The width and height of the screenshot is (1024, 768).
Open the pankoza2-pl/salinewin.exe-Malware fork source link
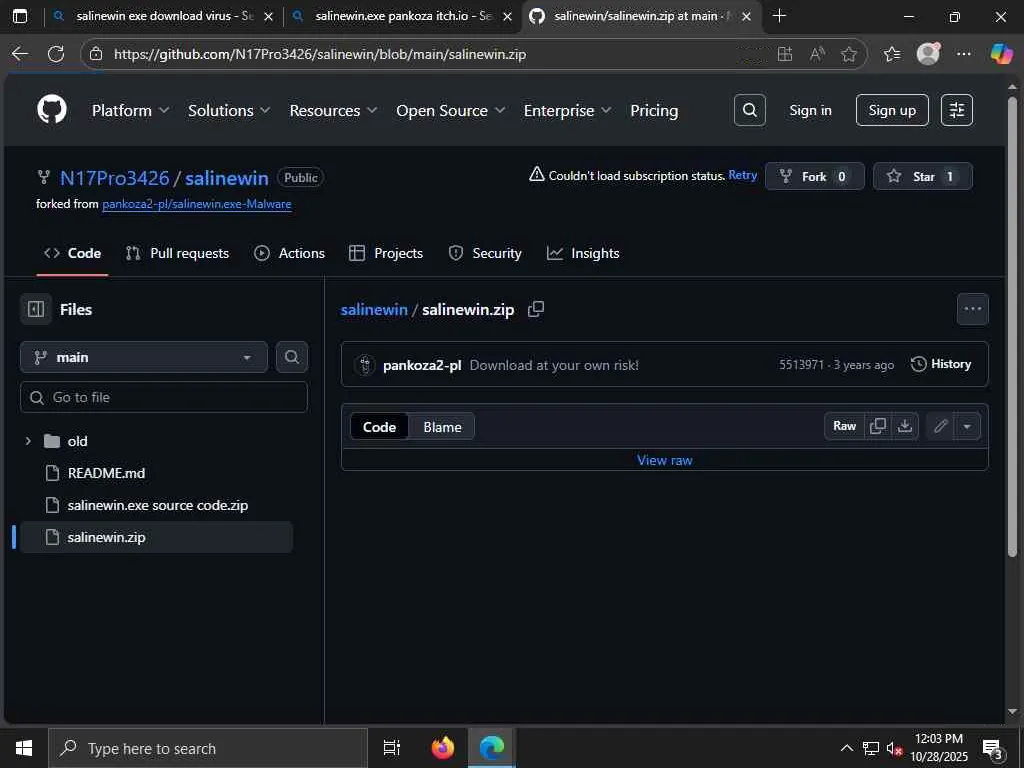197,204
